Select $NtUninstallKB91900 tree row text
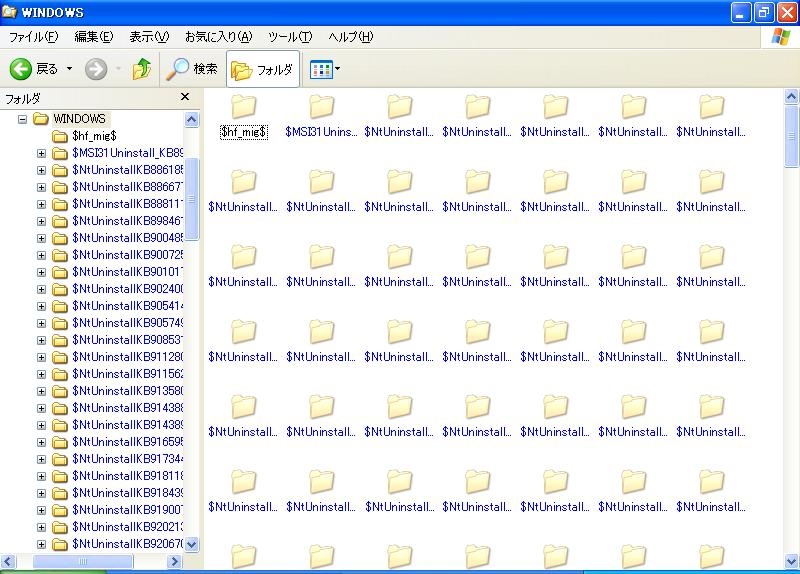 click(x=128, y=510)
